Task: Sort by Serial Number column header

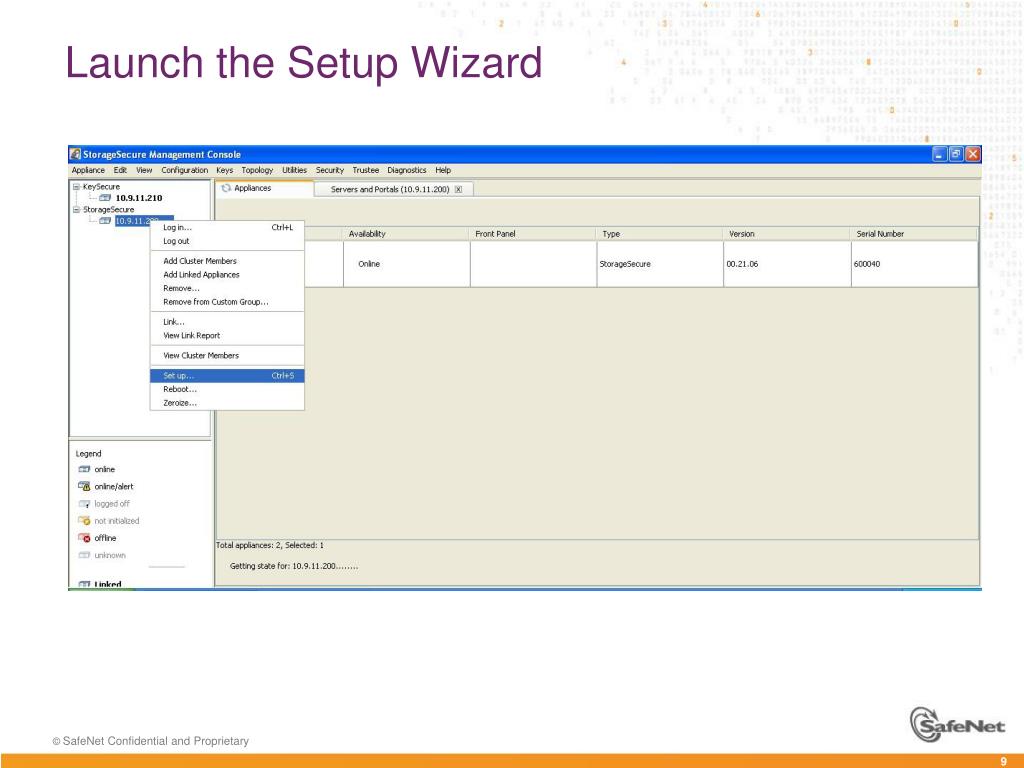Action: pos(914,234)
